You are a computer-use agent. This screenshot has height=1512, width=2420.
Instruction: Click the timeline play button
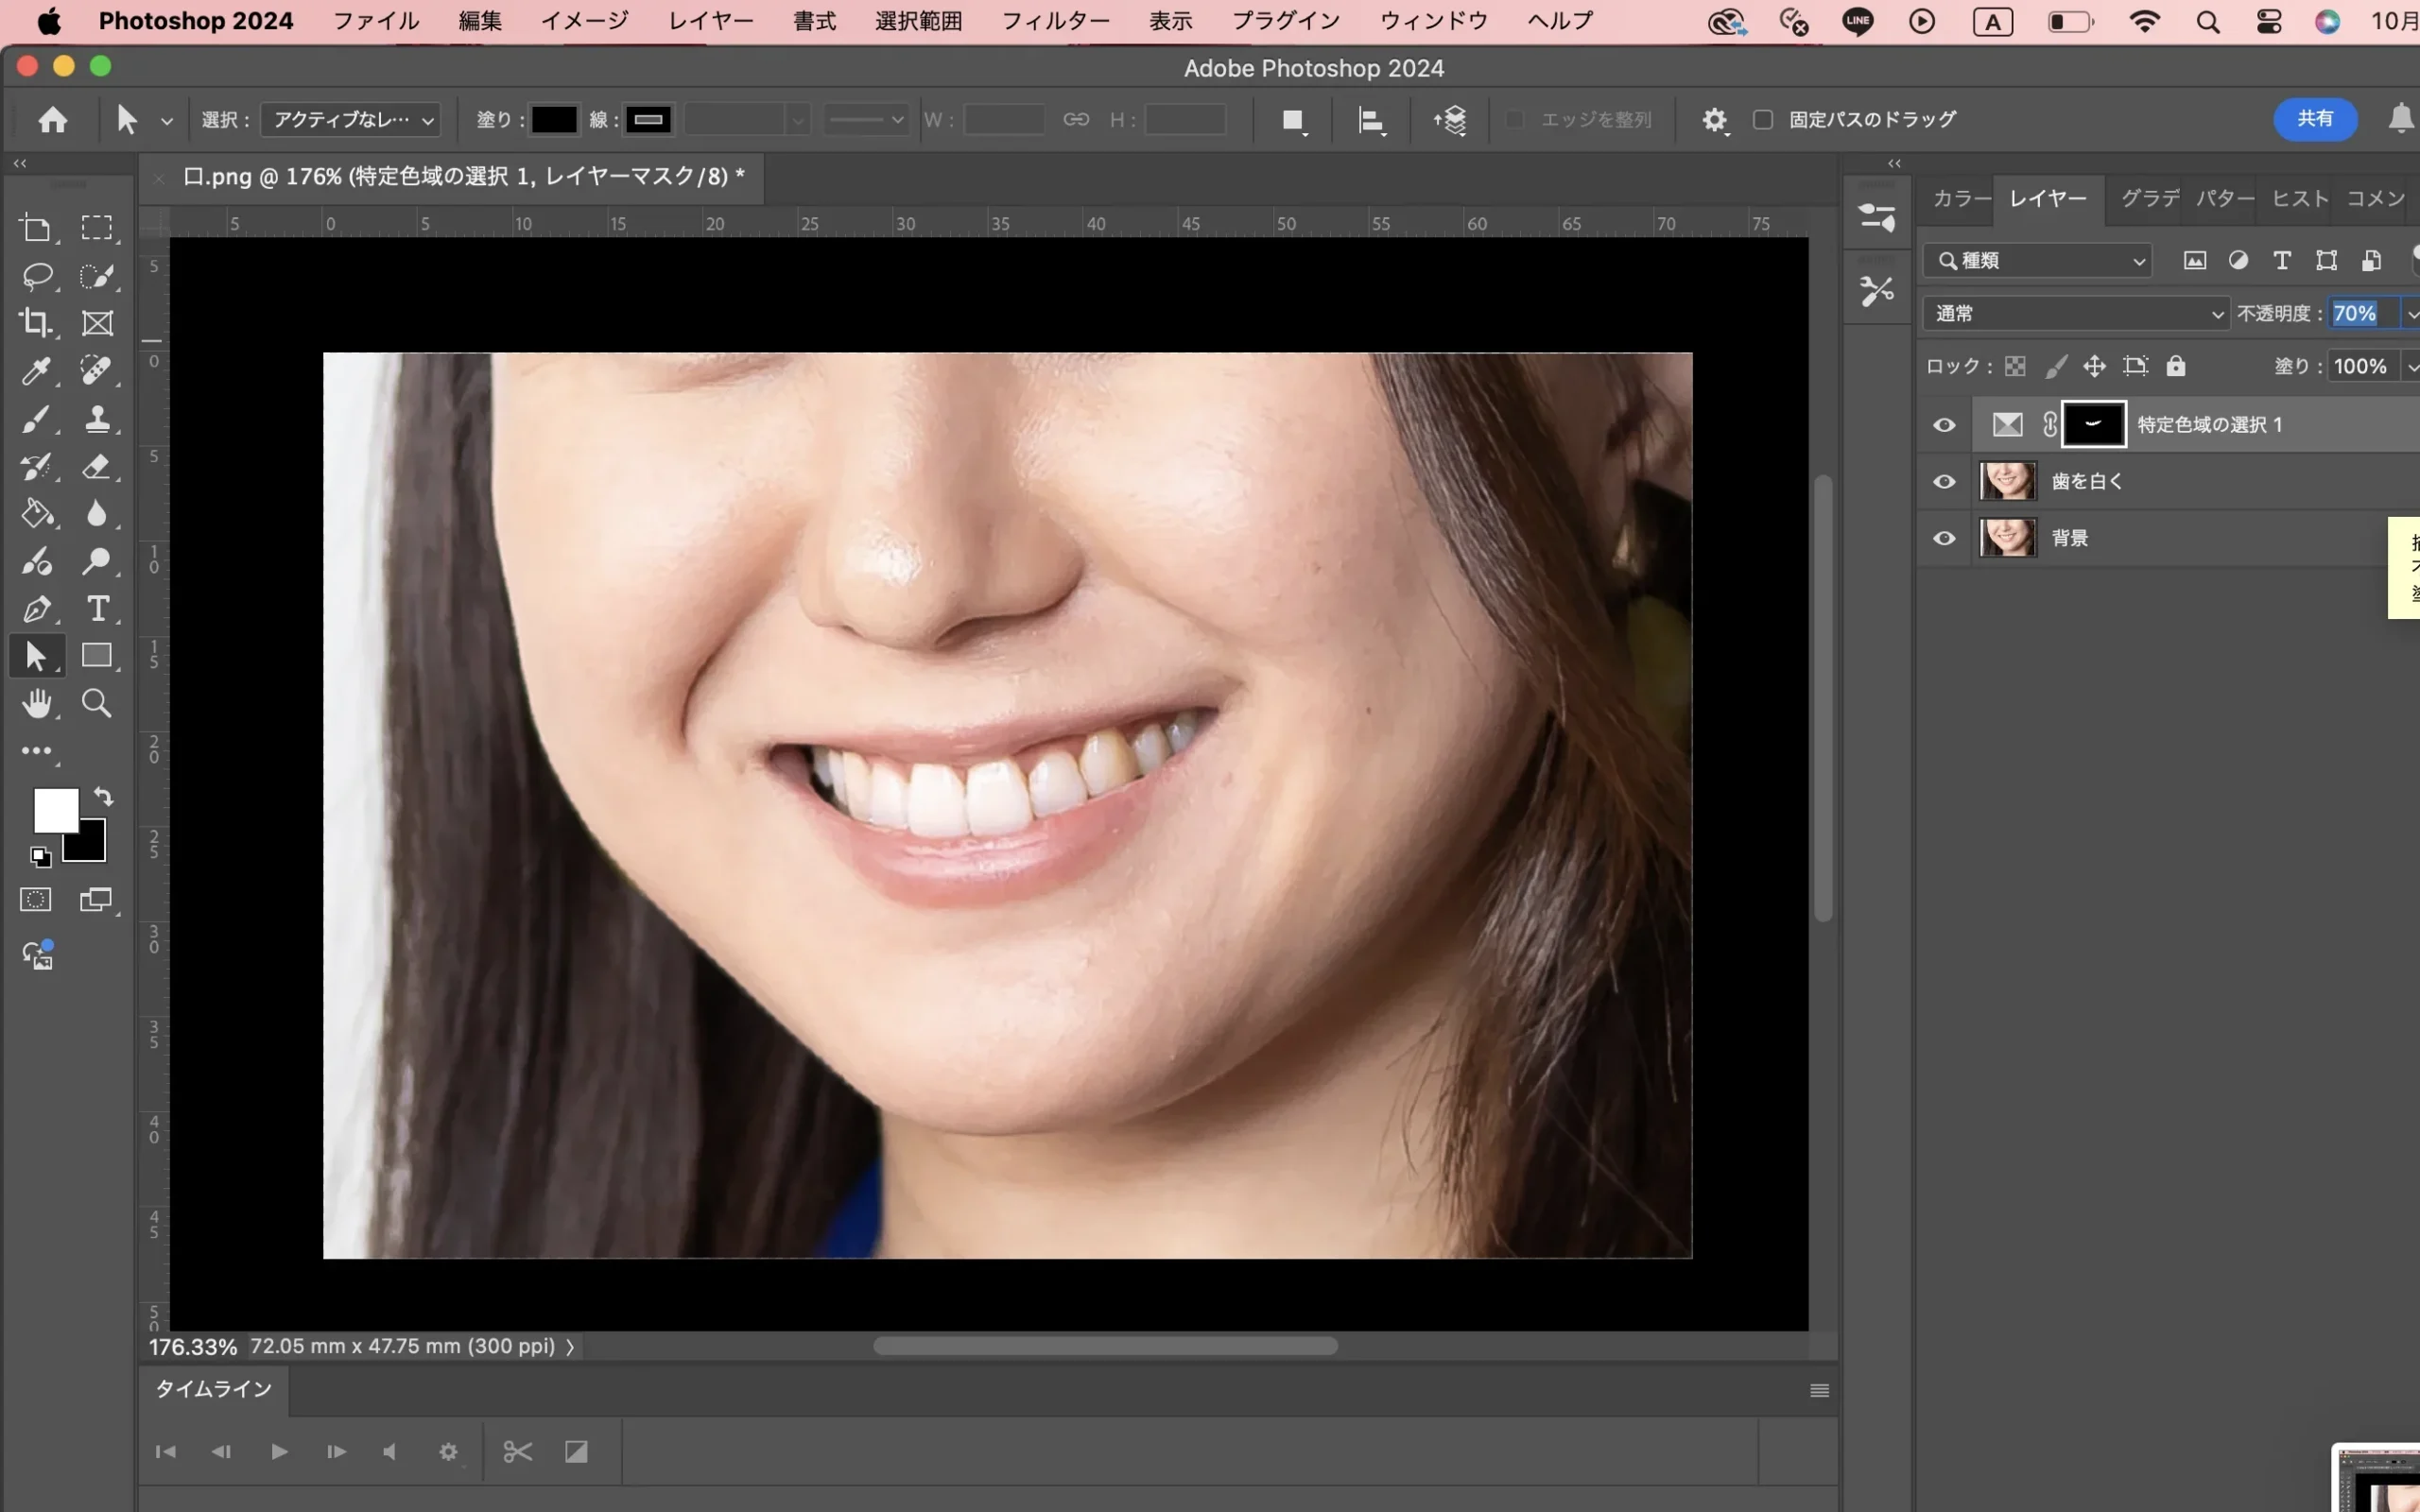tap(279, 1451)
